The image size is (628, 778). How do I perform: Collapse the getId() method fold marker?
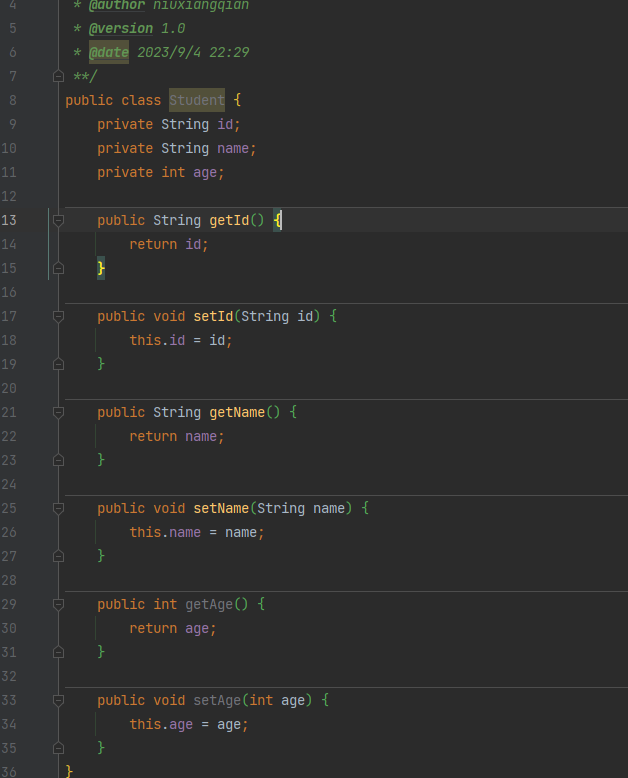click(58, 220)
